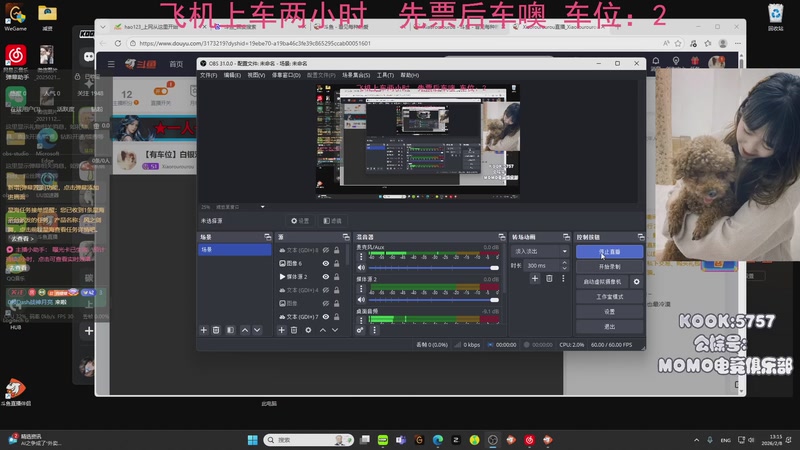Unlock the 媒体源 2 source lock
The image size is (800, 450).
[337, 277]
